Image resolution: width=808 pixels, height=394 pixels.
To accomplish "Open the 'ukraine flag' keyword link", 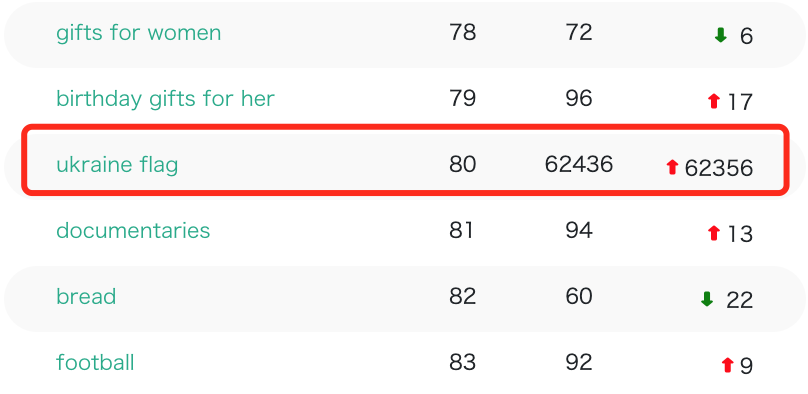I will pyautogui.click(x=117, y=165).
